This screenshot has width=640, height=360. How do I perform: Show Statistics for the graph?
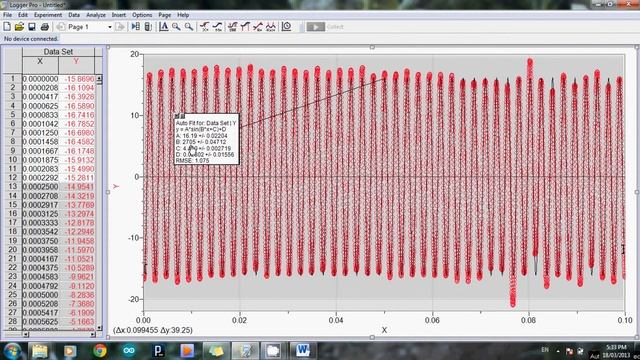(x=233, y=27)
